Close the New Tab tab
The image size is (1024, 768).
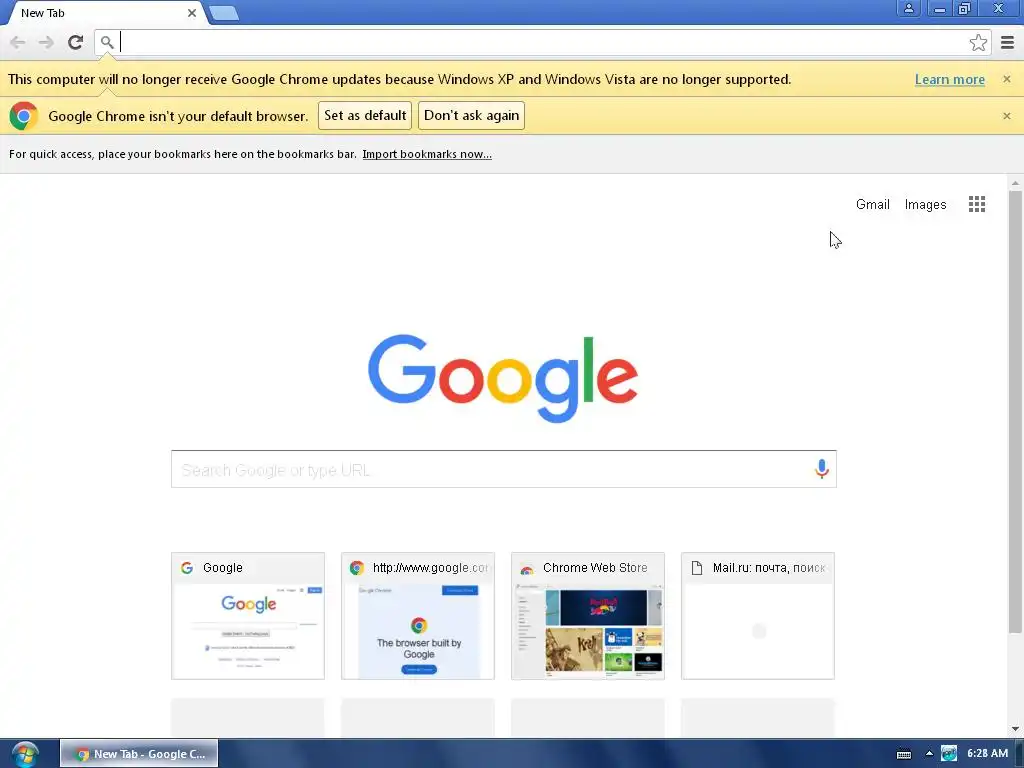[x=192, y=13]
